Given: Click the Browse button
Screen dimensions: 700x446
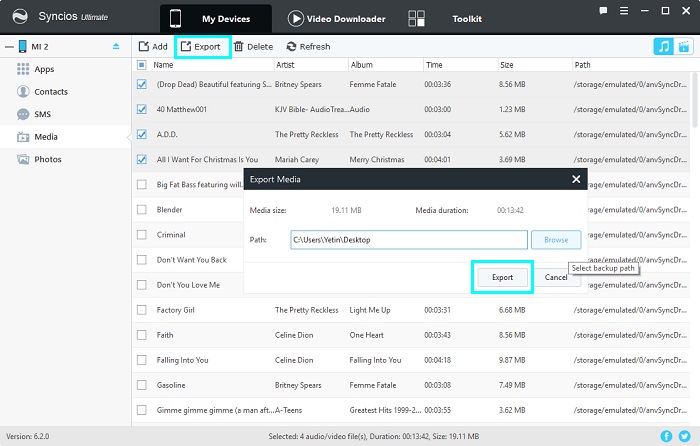Looking at the screenshot, I should pyautogui.click(x=556, y=240).
